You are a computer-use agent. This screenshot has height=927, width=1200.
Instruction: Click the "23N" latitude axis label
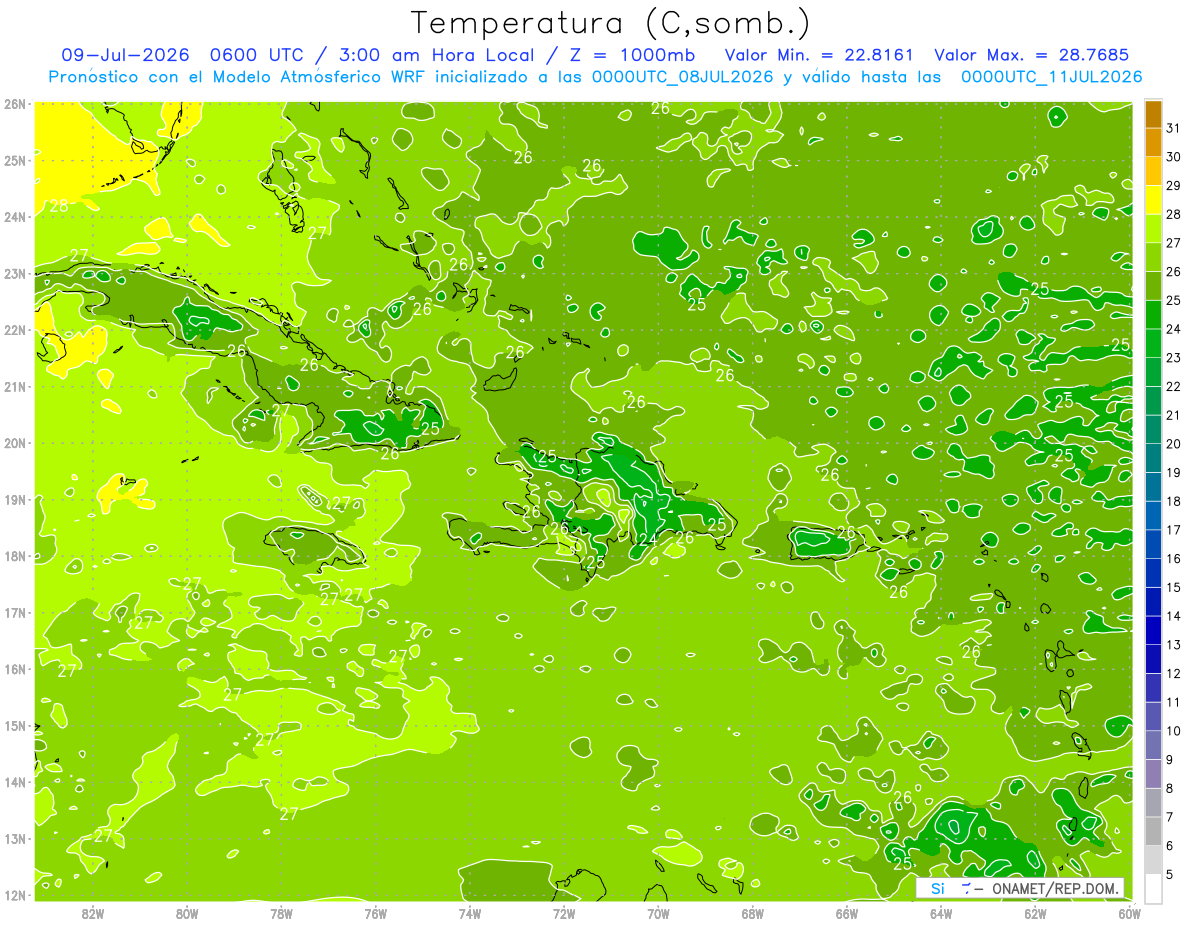tap(15, 273)
